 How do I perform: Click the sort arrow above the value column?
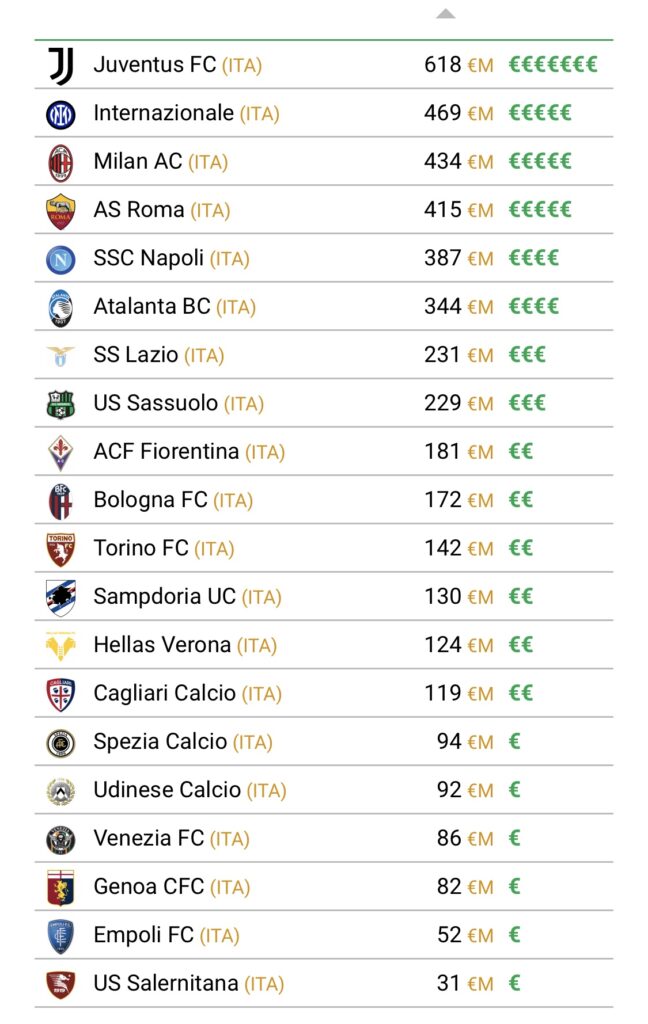click(x=446, y=14)
